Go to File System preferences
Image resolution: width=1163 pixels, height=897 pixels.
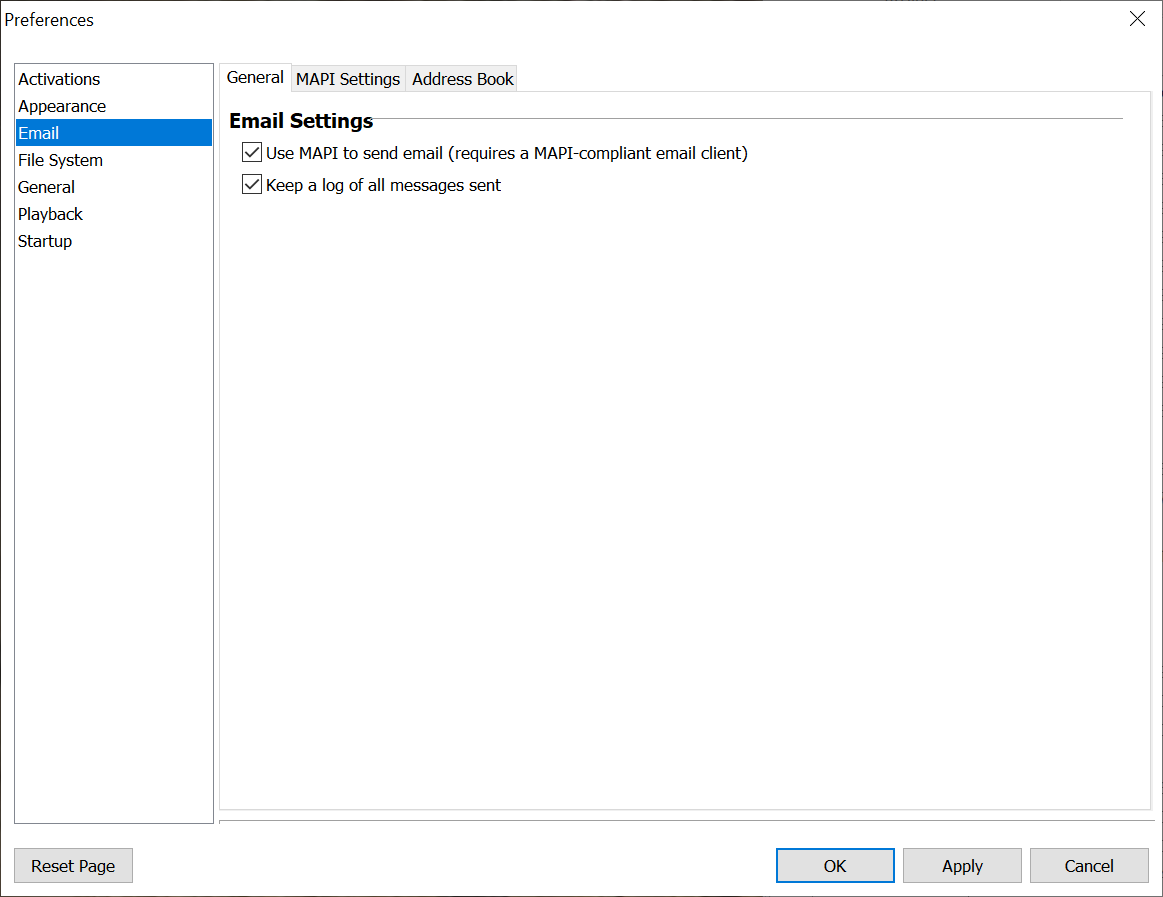click(x=60, y=160)
